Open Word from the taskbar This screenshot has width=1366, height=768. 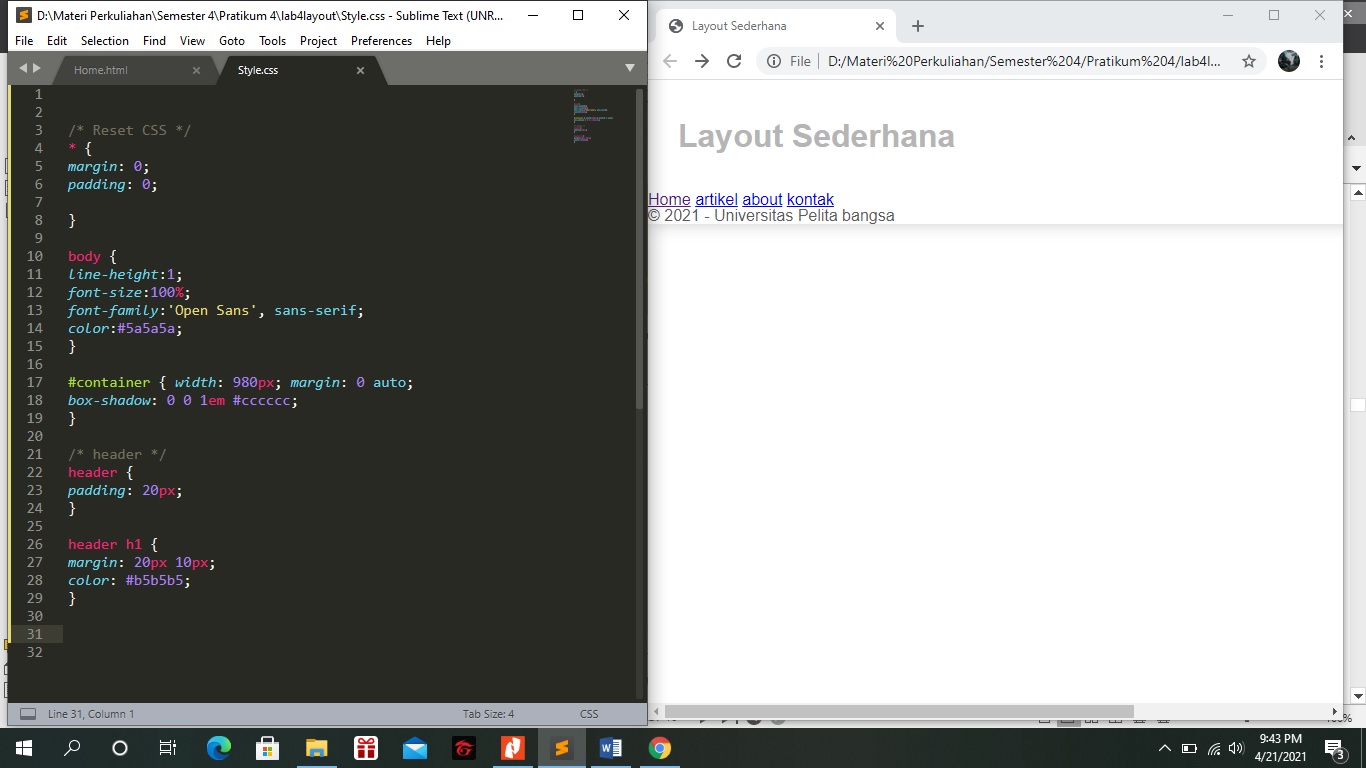click(x=610, y=748)
